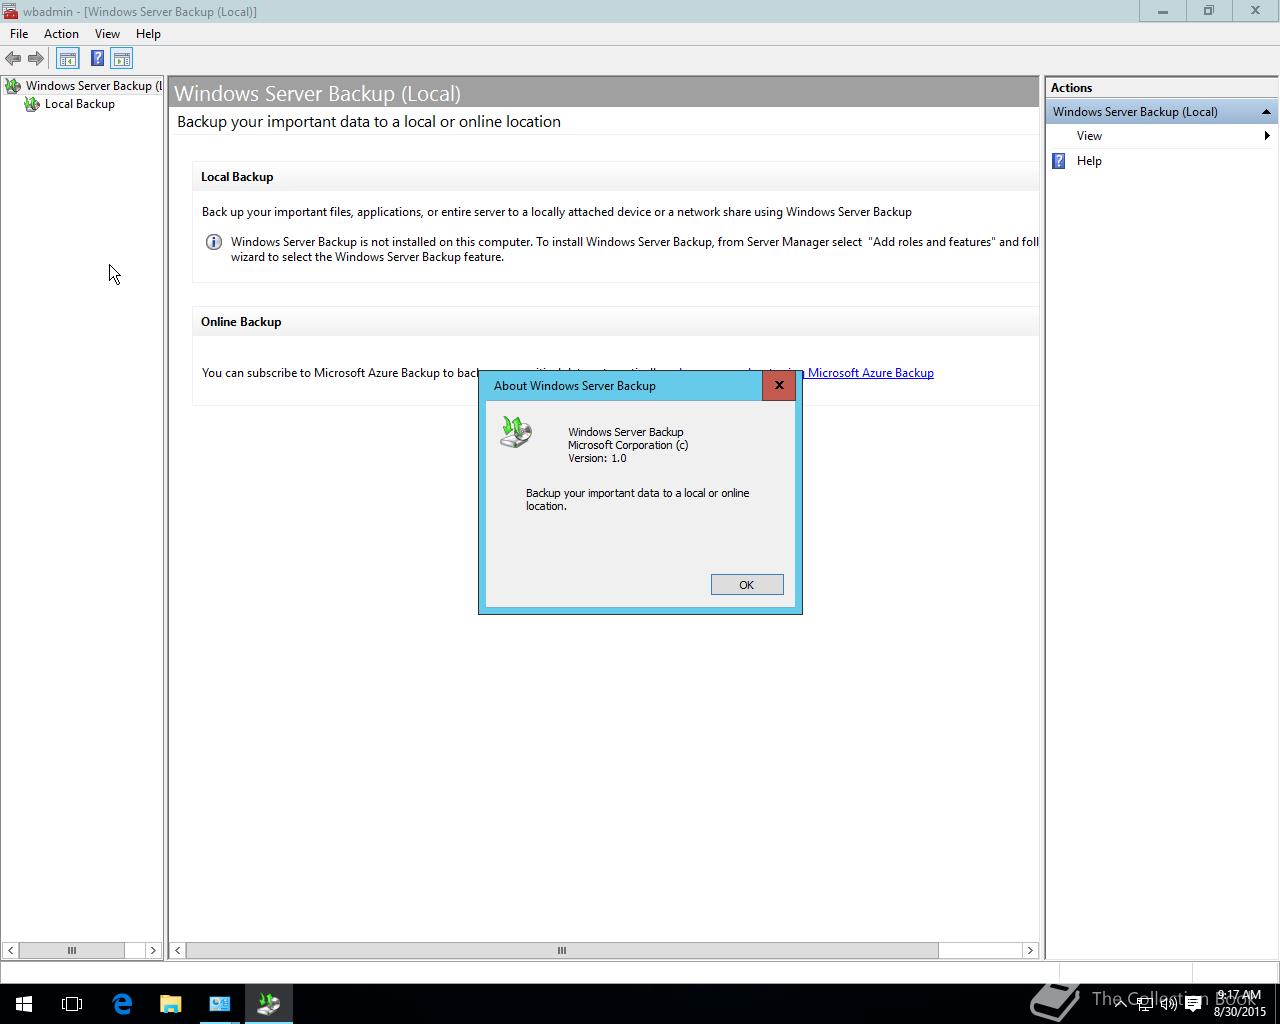The width and height of the screenshot is (1280, 1024).
Task: Click left arrow of main pane scrollbar
Action: pos(178,951)
